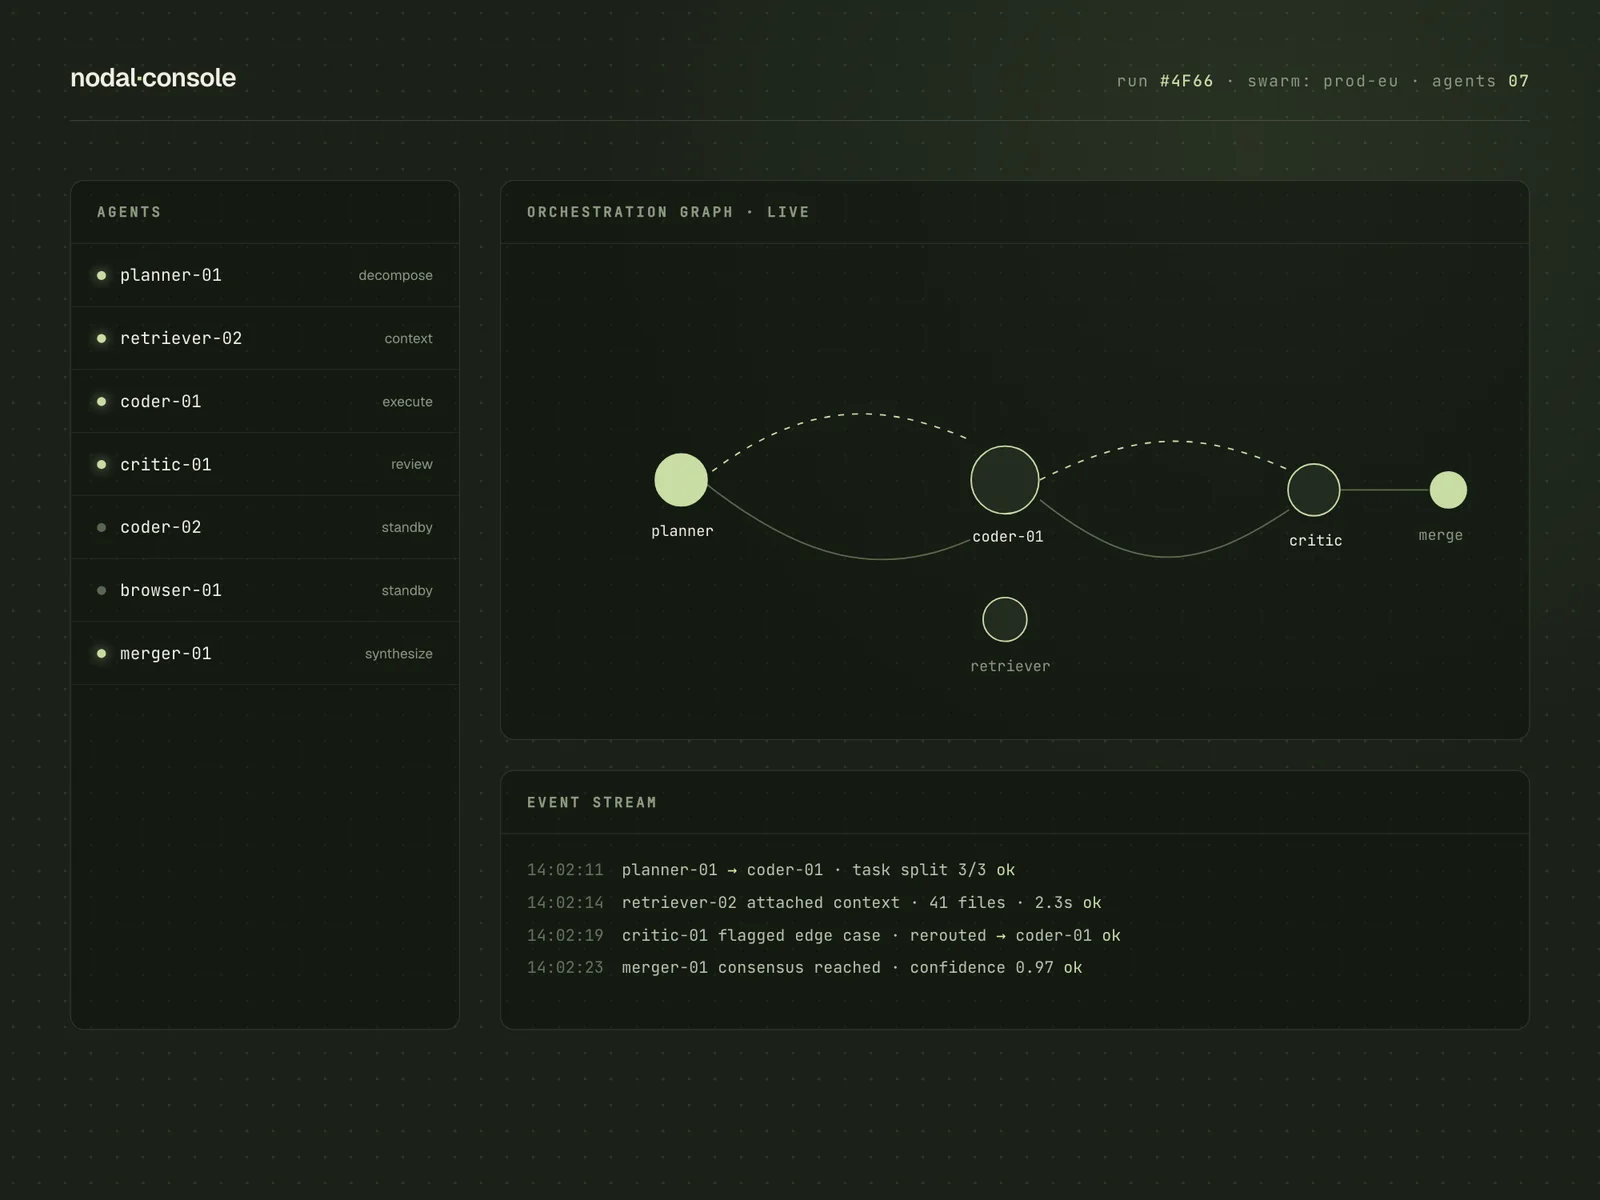Screen dimensions: 1600x1200
Task: Select the 14:02:23 merger-01 consensus event
Action: point(805,967)
